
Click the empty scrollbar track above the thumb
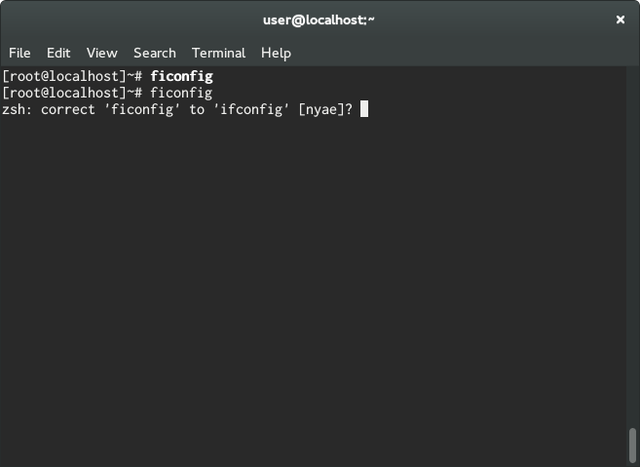coord(633,245)
